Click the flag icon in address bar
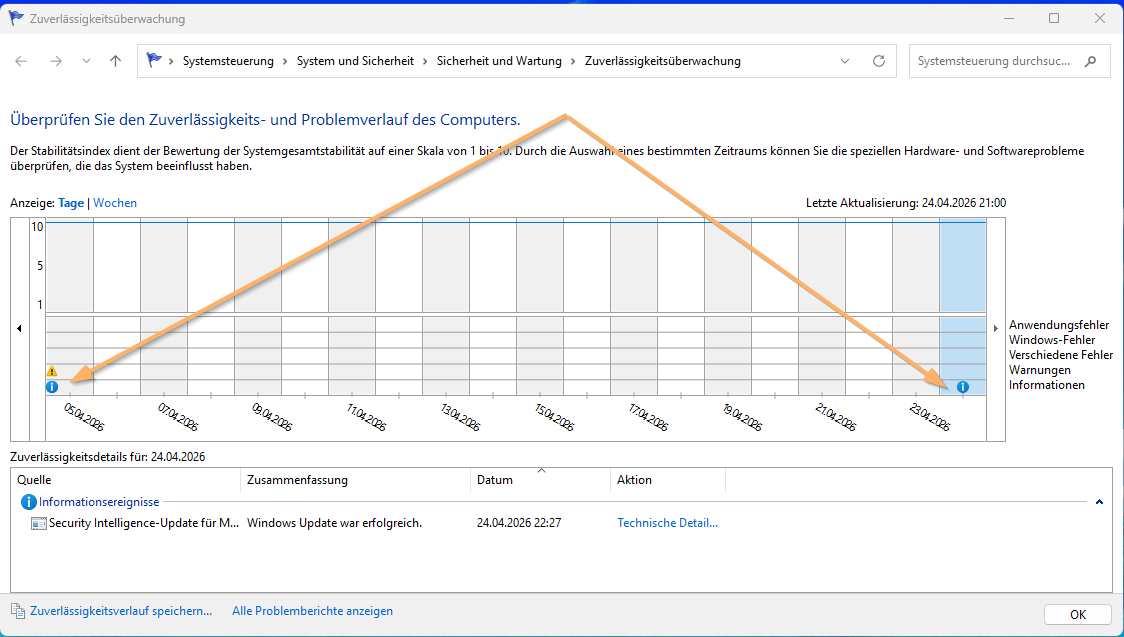Viewport: 1124px width, 637px height. click(x=153, y=61)
